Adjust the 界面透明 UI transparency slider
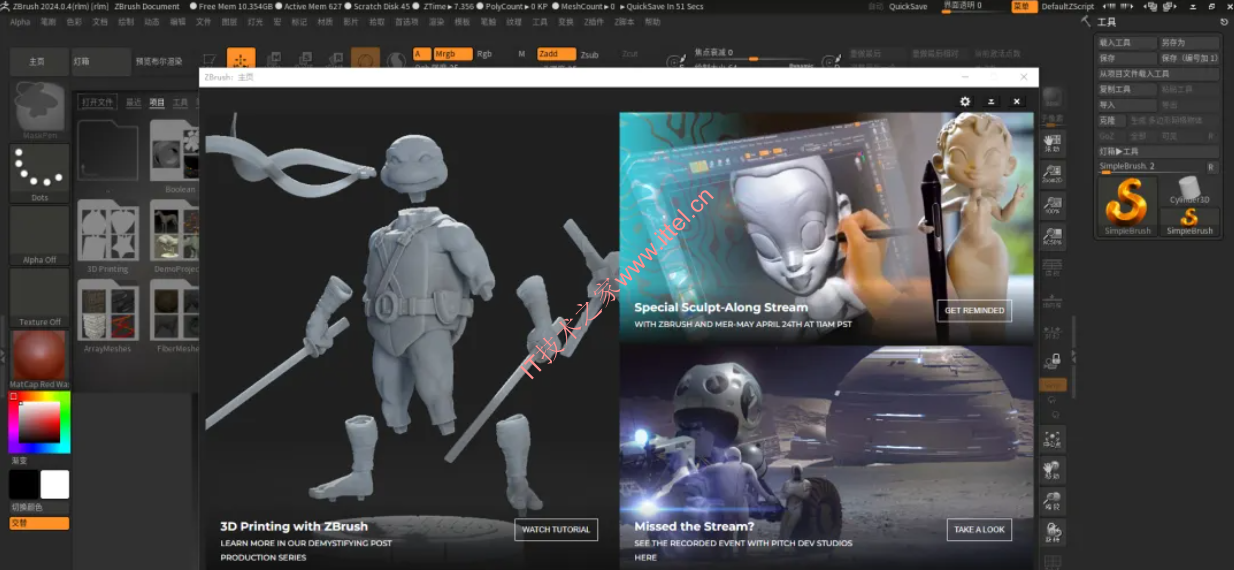Screen dimensions: 1234x570 click(973, 6)
